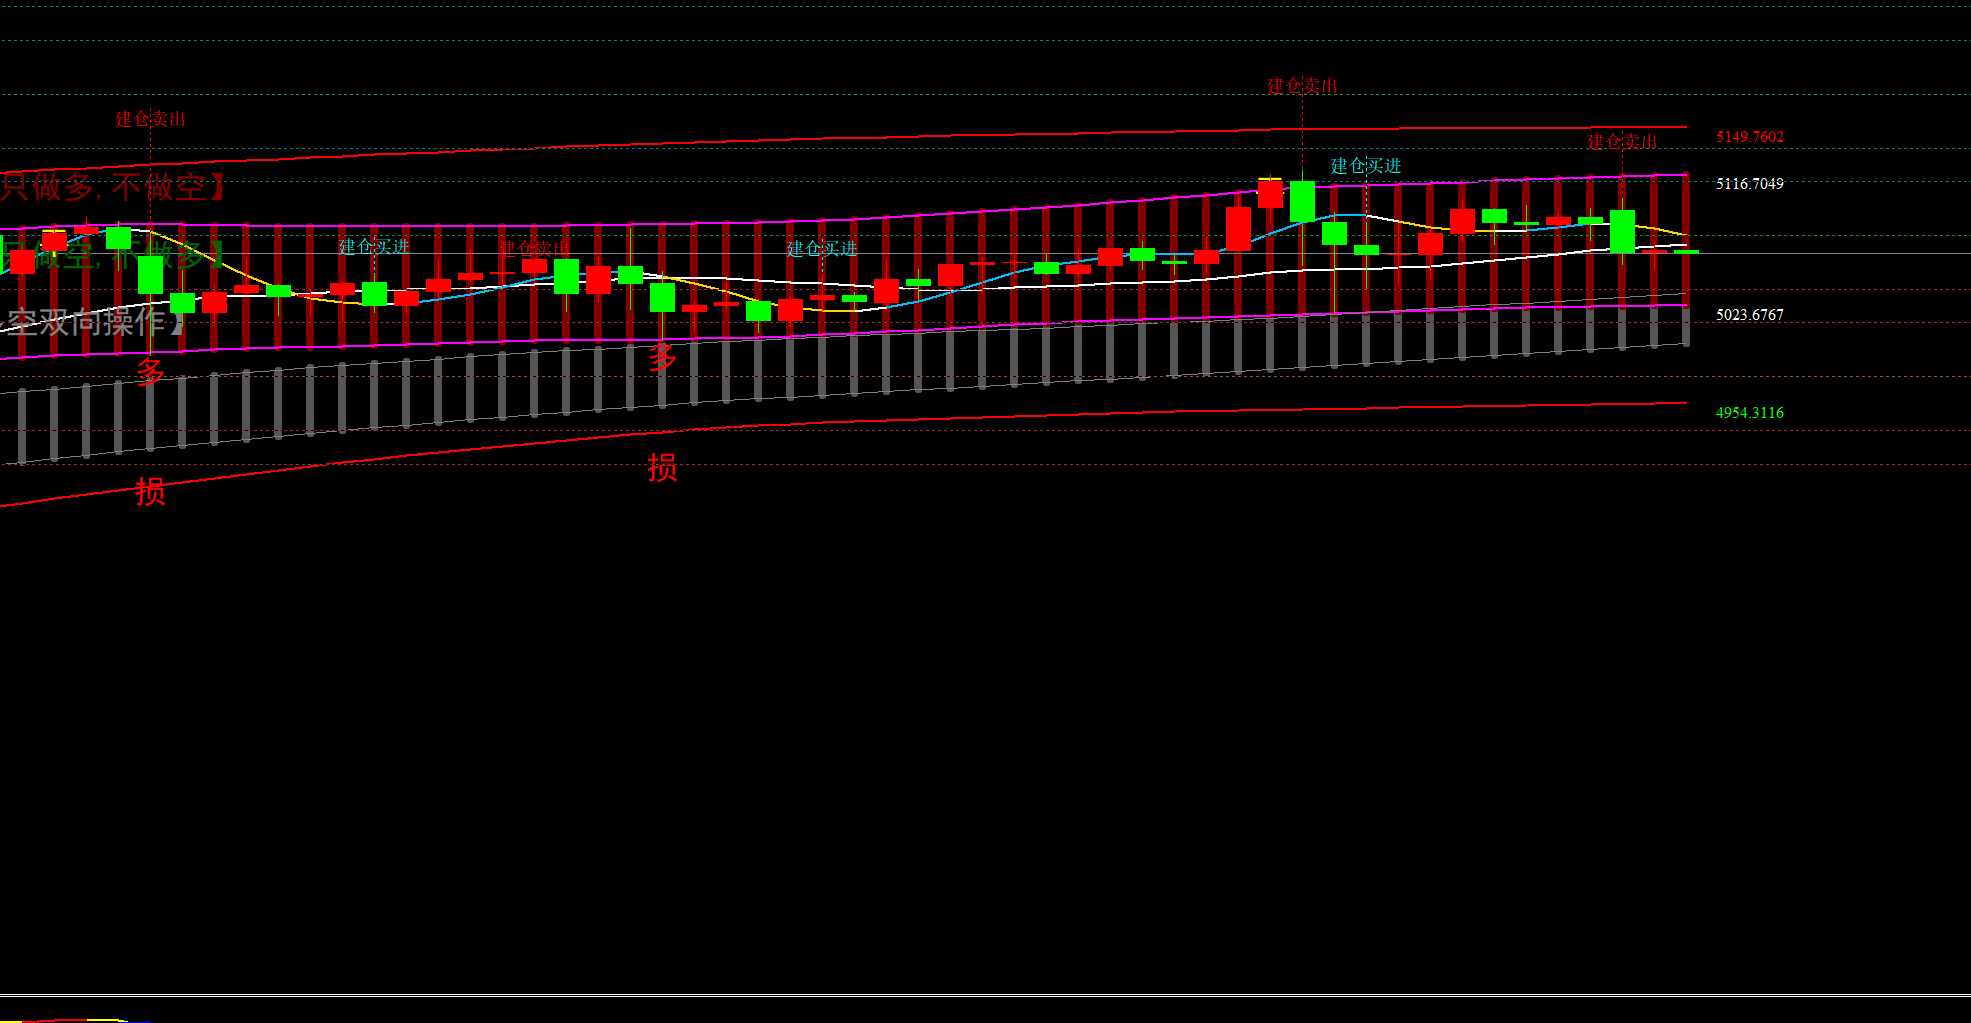The image size is (1971, 1023).
Task: Select the dim red 建仓卖出 label between 建仓买进 labels
Action: (x=534, y=248)
